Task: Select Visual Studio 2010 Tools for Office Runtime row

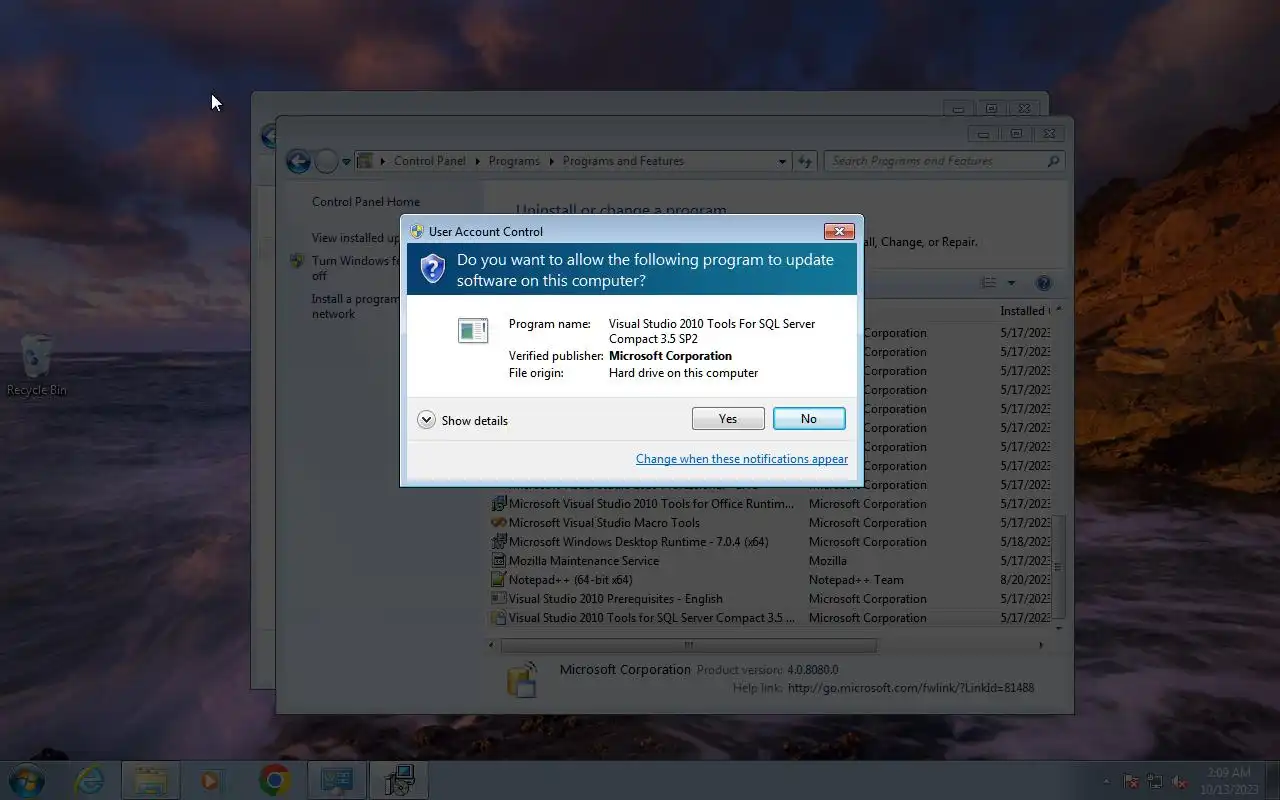Action: 770,504
